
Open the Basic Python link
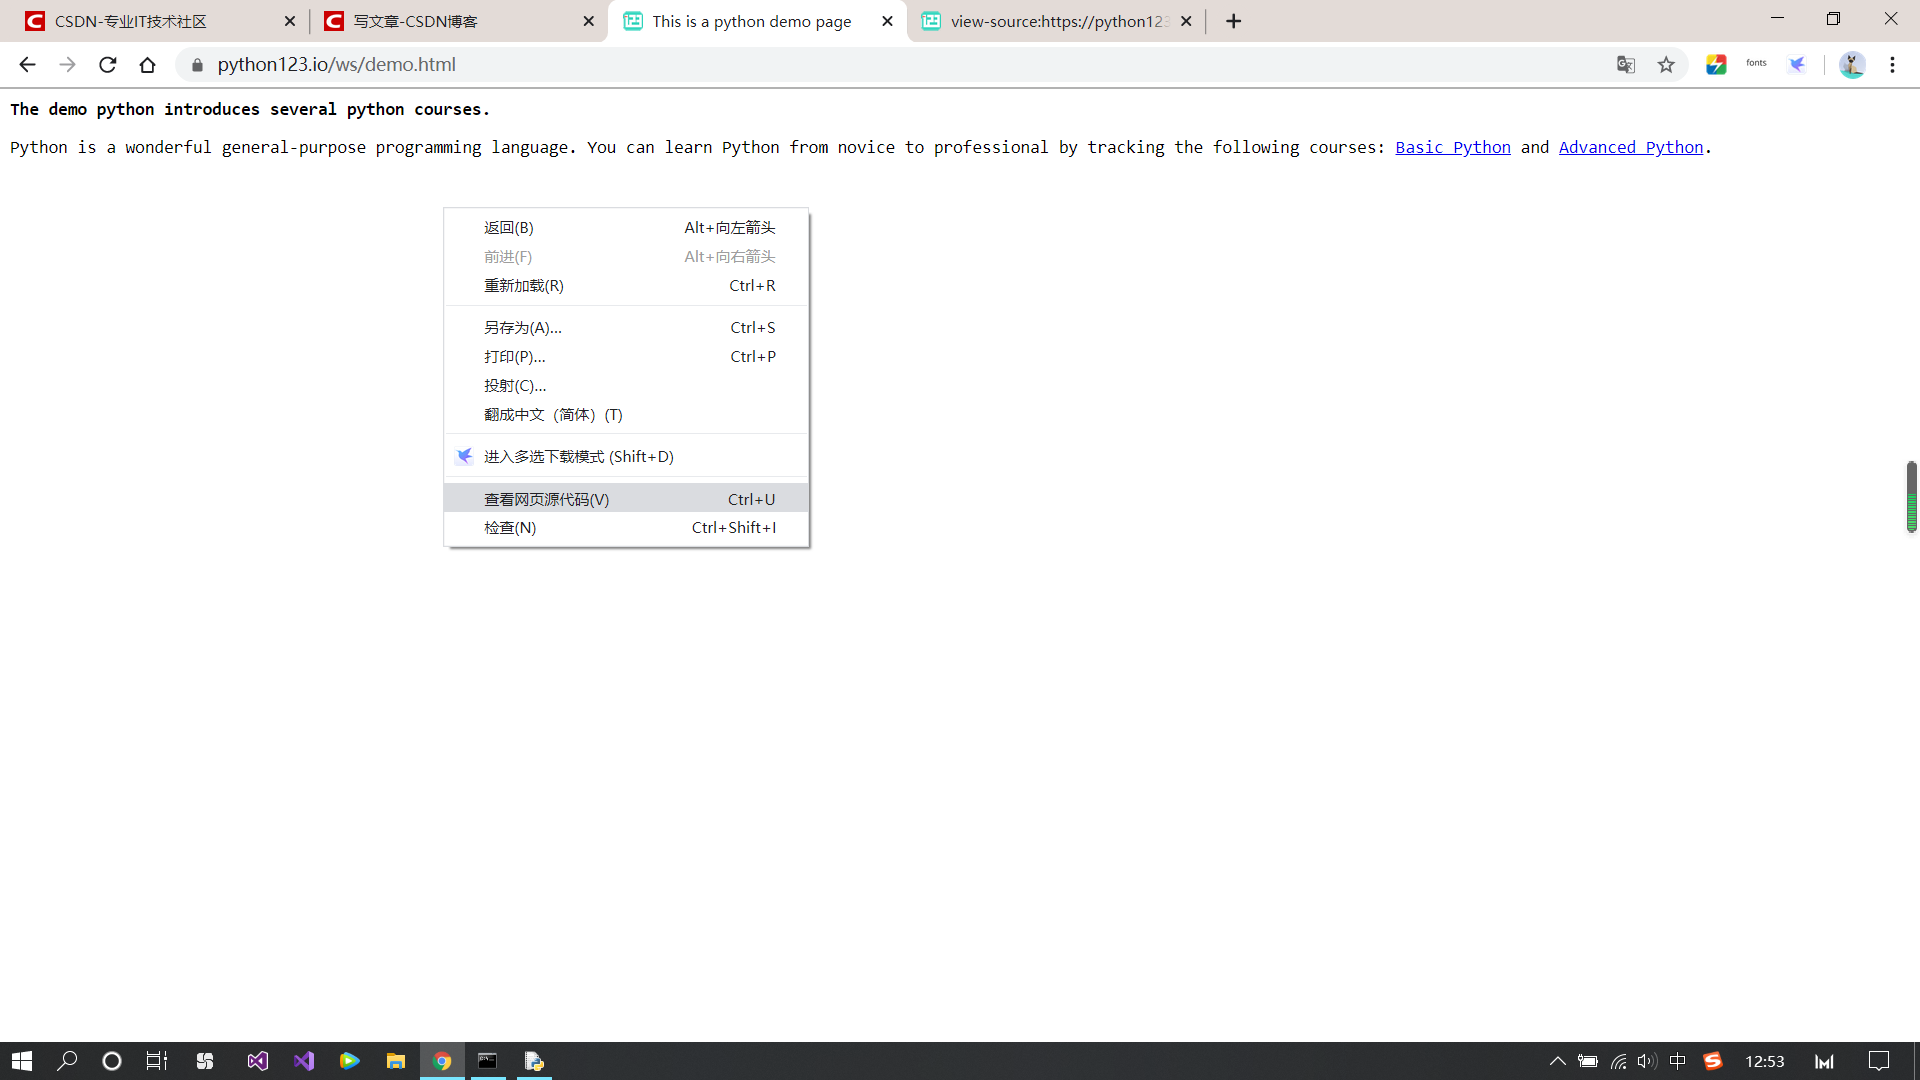point(1452,147)
